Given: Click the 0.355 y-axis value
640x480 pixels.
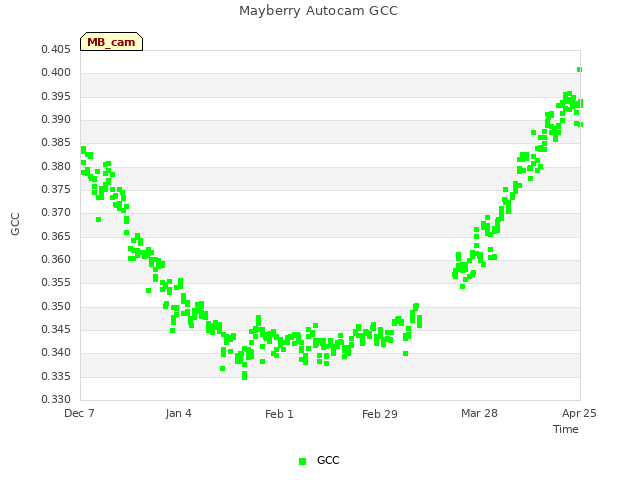Looking at the screenshot, I should 56,283.
